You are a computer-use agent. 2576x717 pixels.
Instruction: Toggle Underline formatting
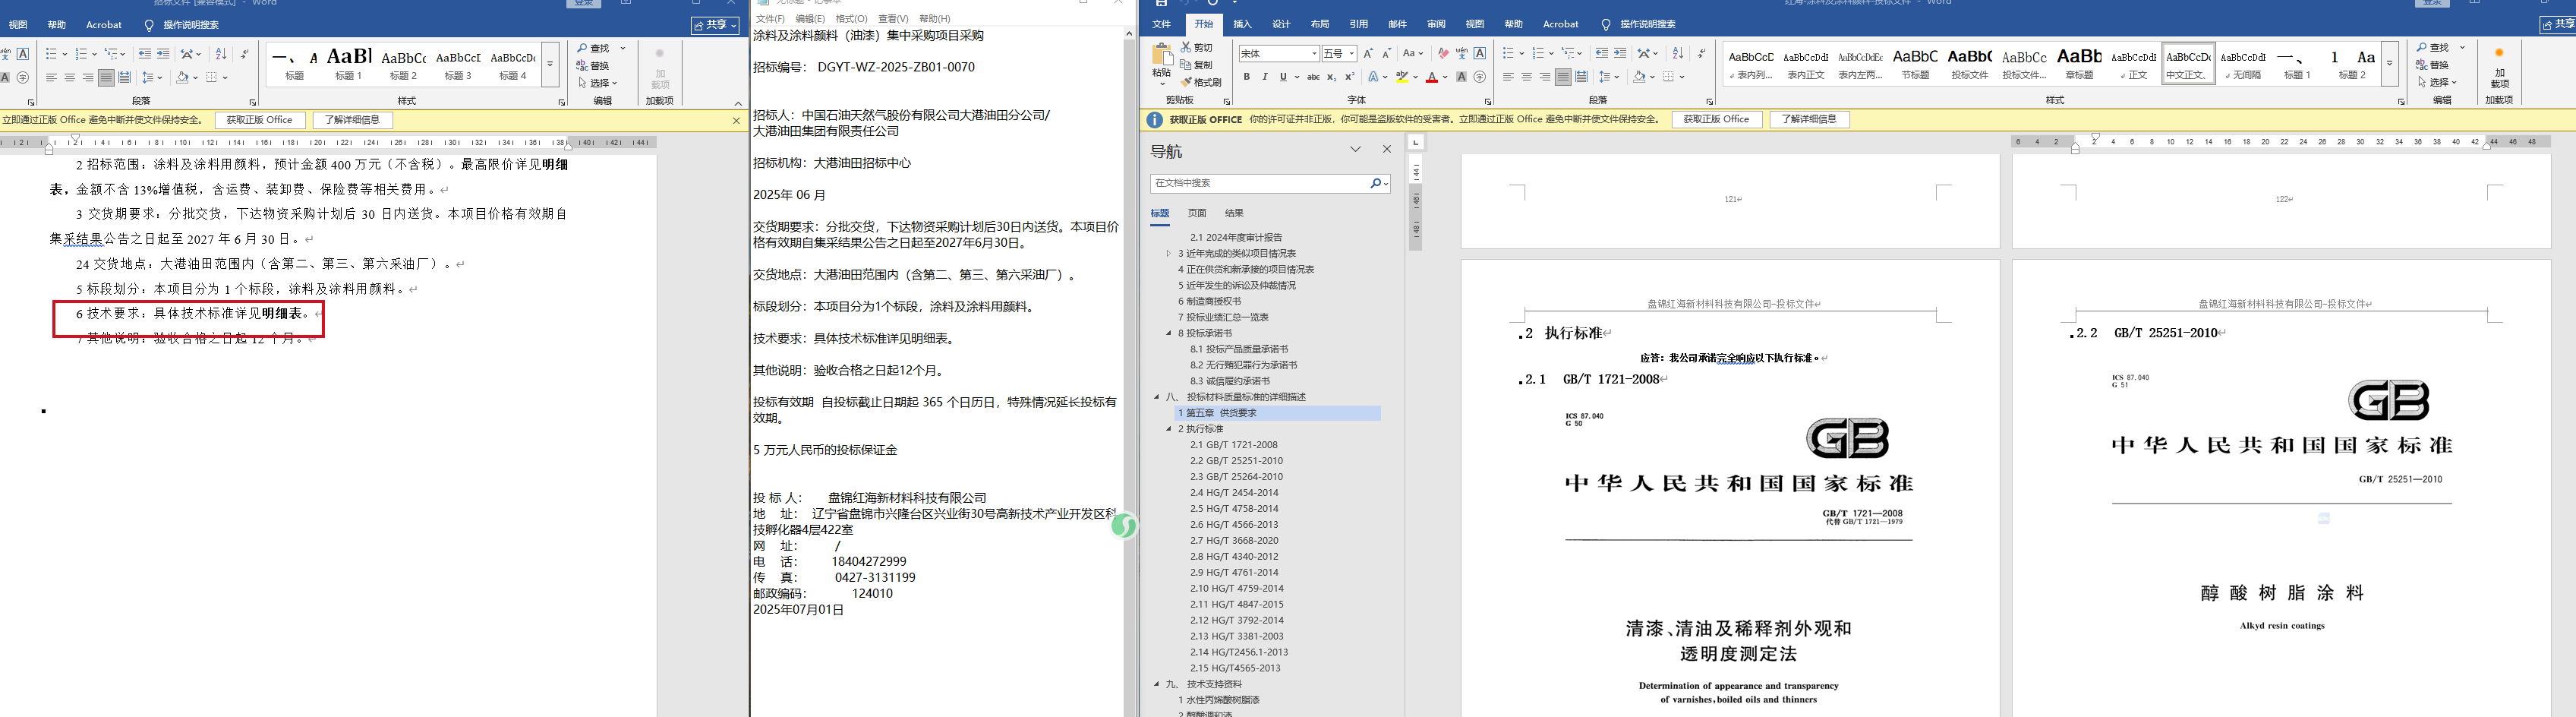[x=1283, y=77]
